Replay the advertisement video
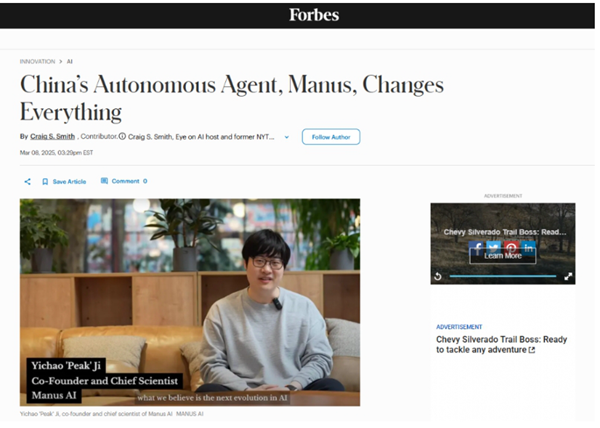Screen dimensions: 600x428 [x=438, y=276]
